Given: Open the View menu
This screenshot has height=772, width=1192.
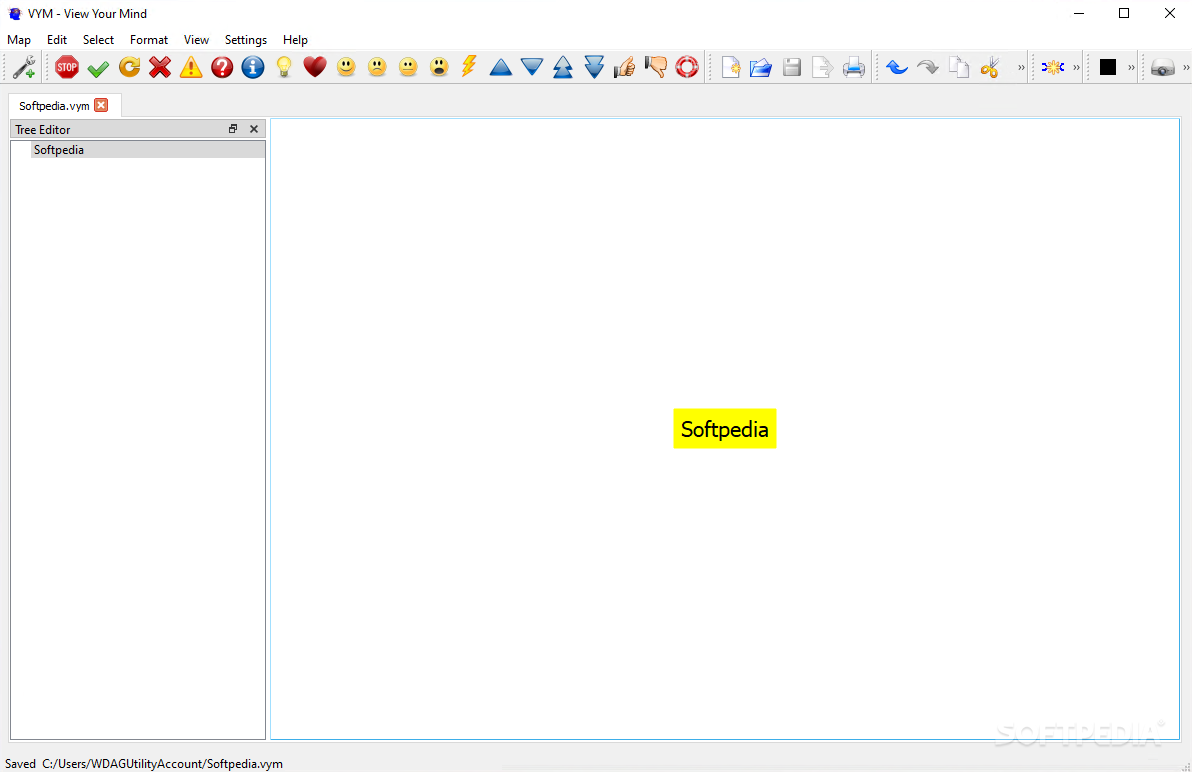Looking at the screenshot, I should pyautogui.click(x=196, y=40).
